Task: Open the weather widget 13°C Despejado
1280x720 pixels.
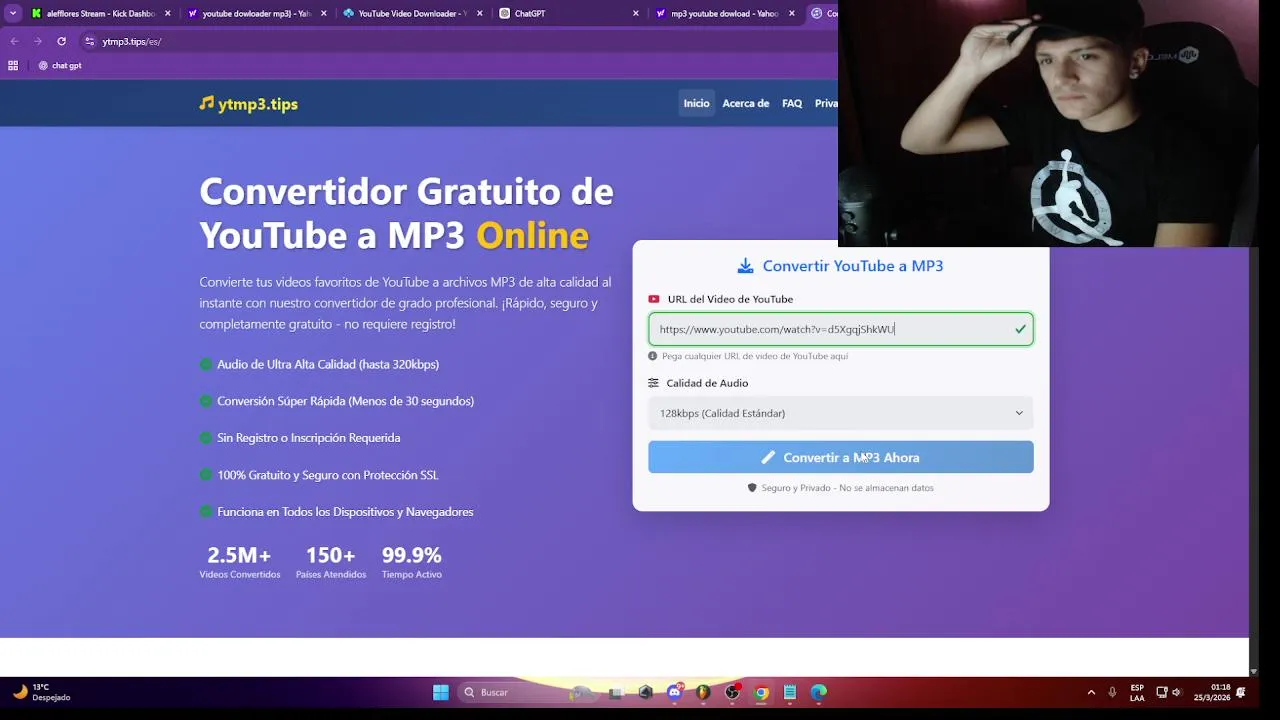Action: tap(42, 692)
